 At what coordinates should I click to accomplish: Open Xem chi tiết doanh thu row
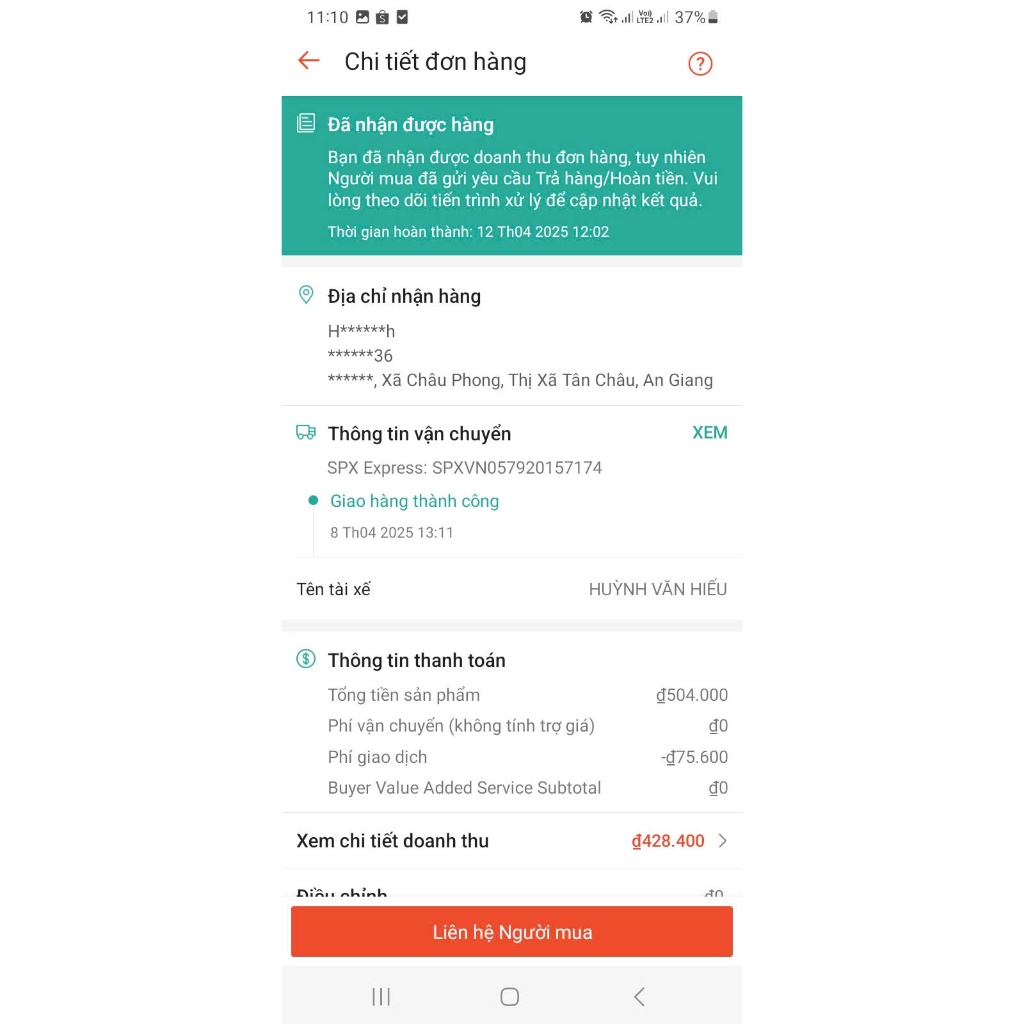point(511,840)
